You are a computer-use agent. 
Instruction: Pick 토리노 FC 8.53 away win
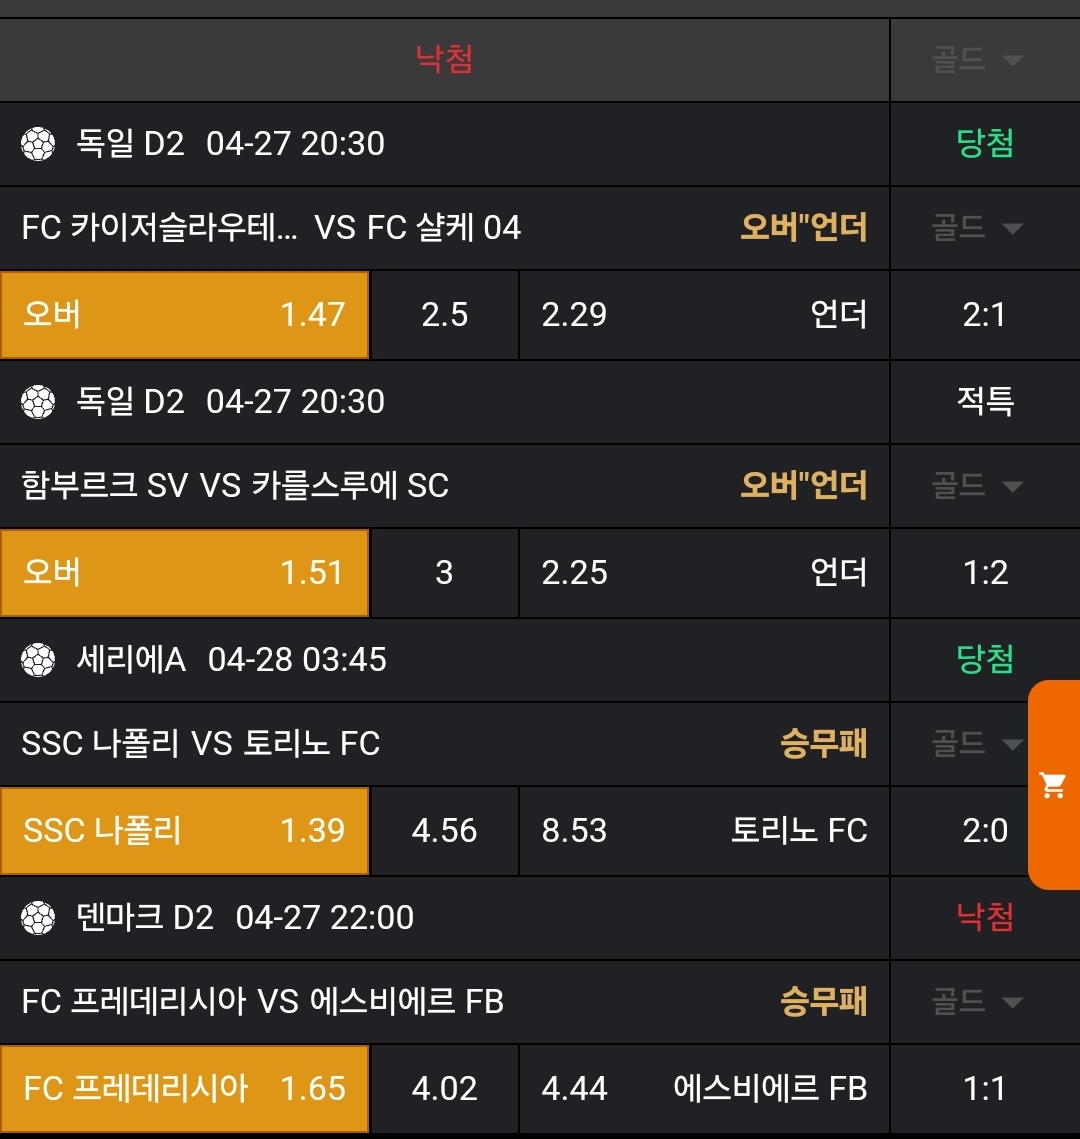pyautogui.click(x=704, y=831)
